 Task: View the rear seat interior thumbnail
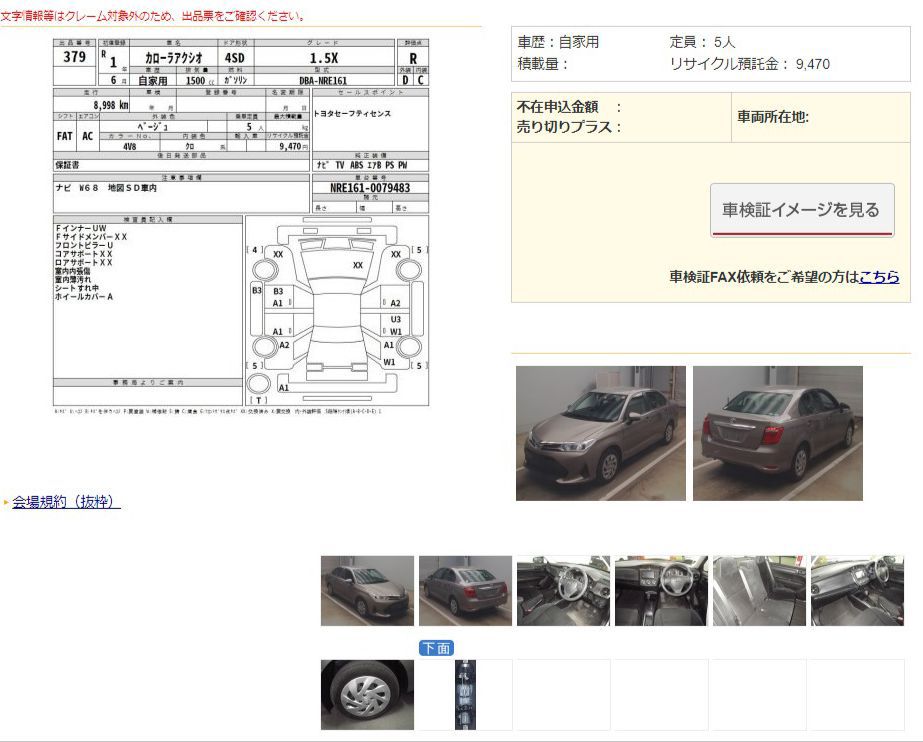759,591
